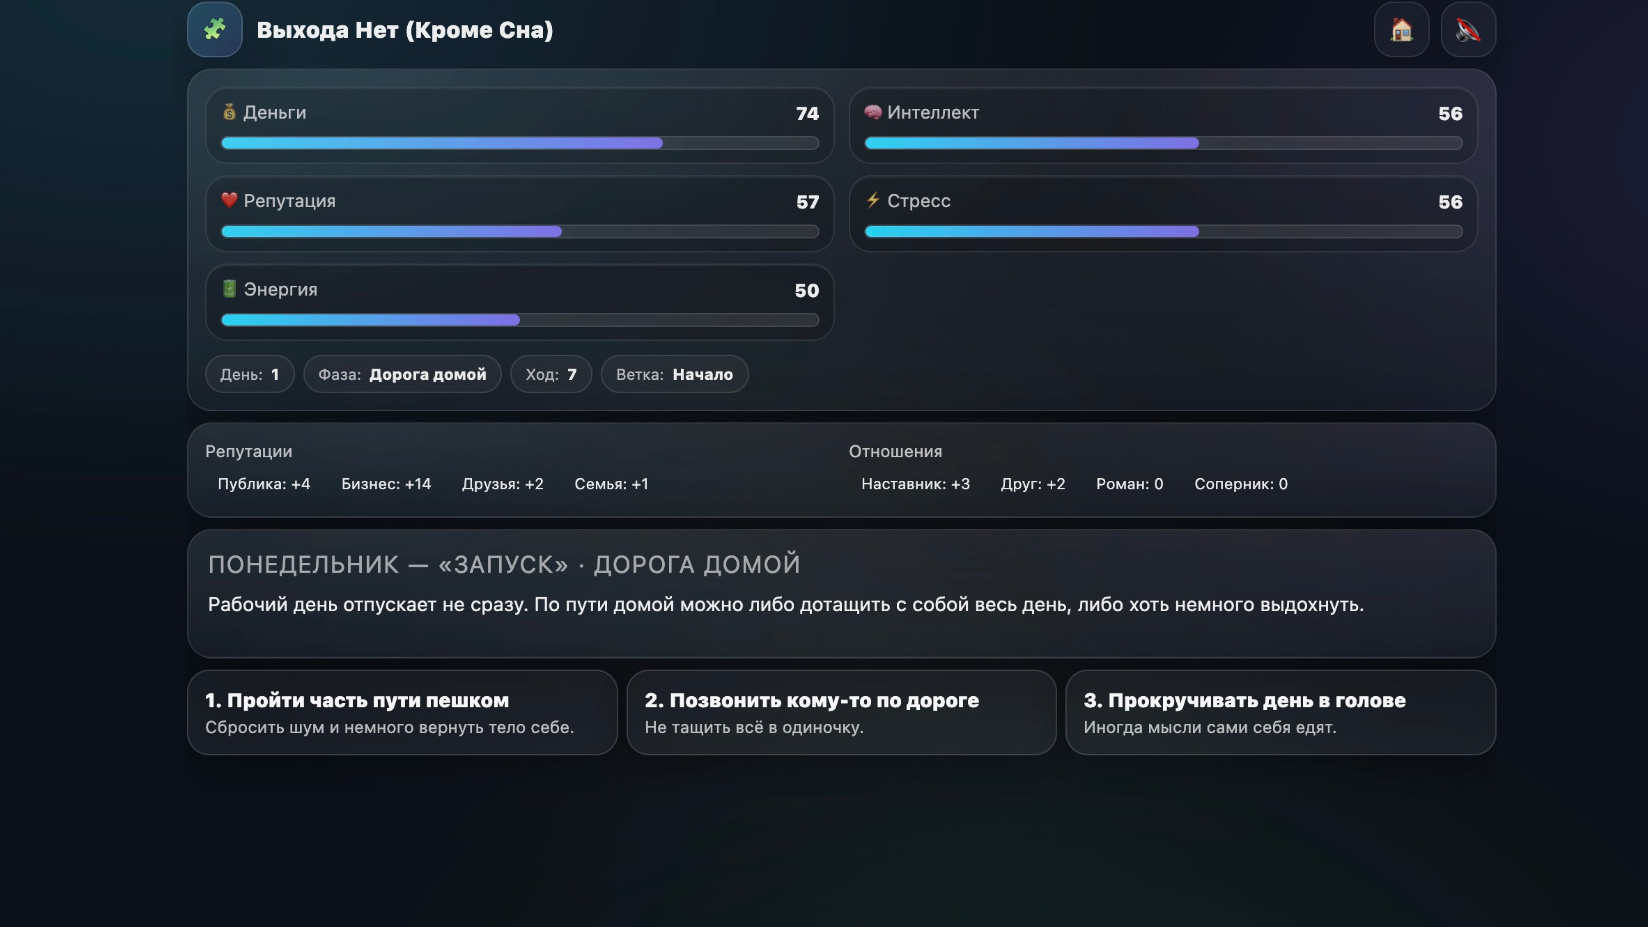Unmute the game via crossed speaker icon
Screen dimensions: 1648x927
point(1467,30)
